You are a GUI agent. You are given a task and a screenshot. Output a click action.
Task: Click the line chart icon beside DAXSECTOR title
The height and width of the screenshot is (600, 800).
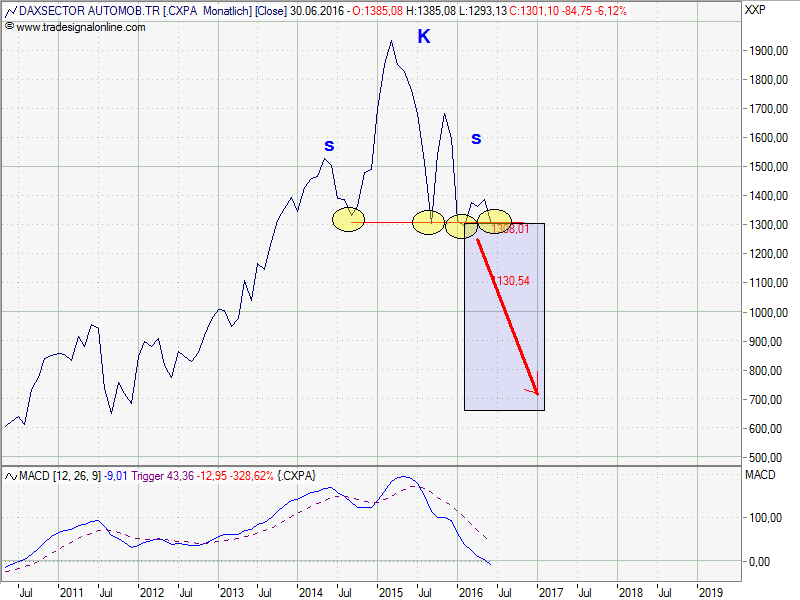coord(10,10)
